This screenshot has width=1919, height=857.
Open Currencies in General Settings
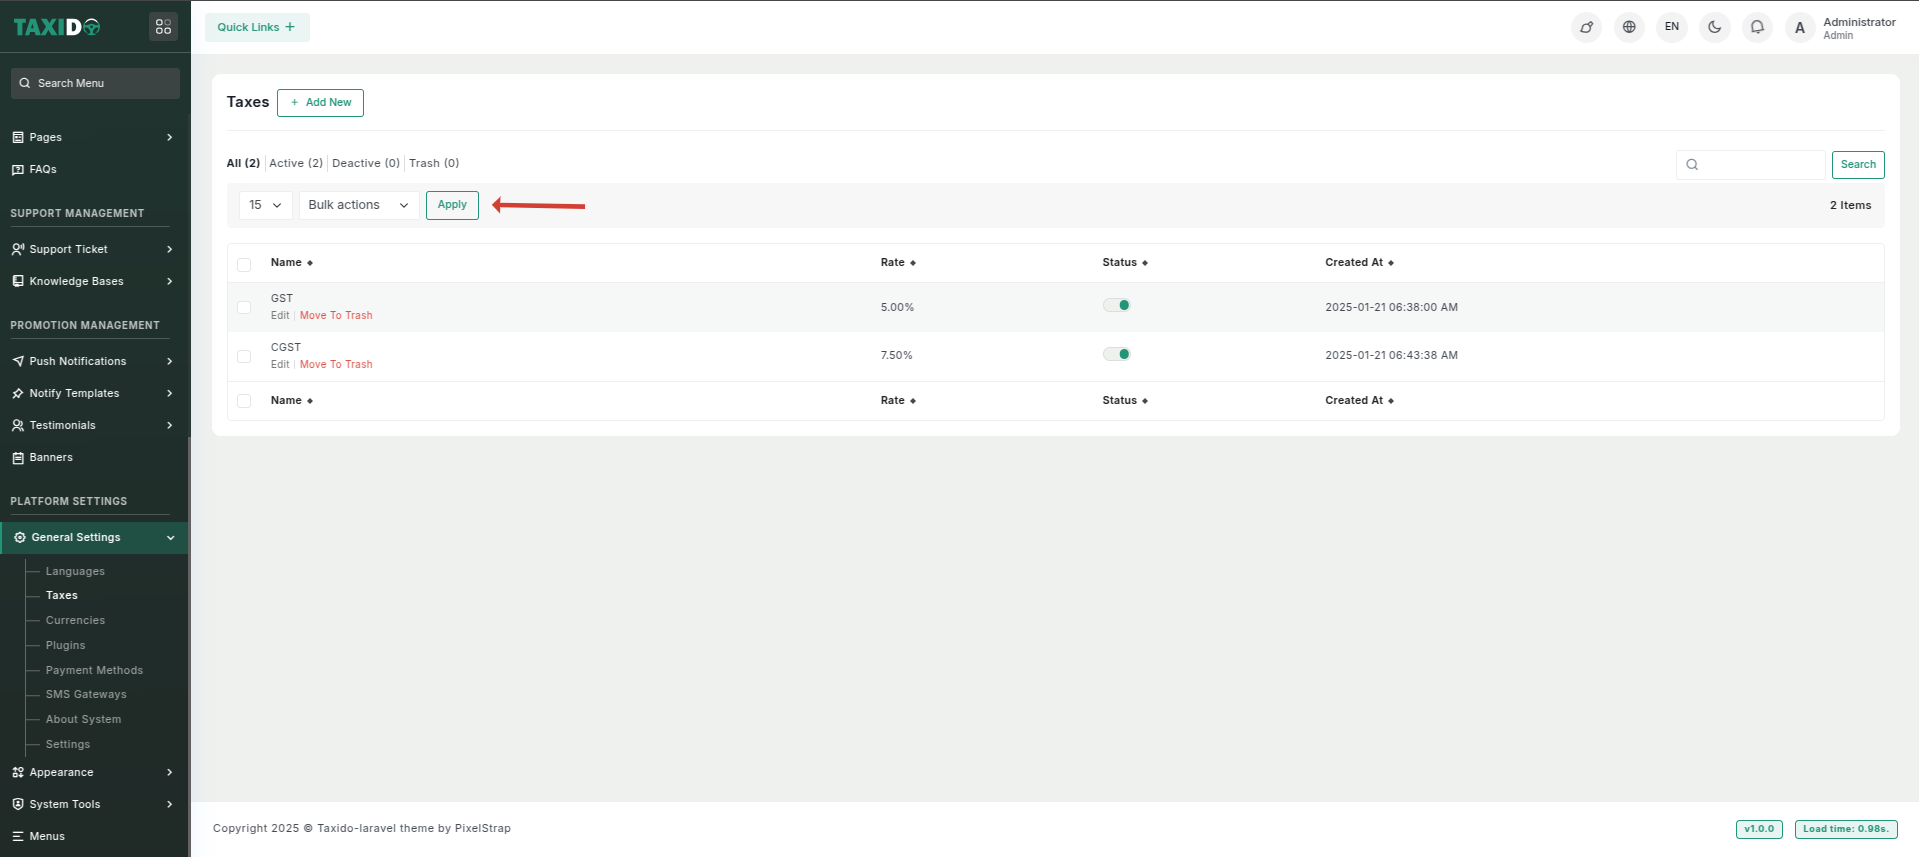[75, 621]
